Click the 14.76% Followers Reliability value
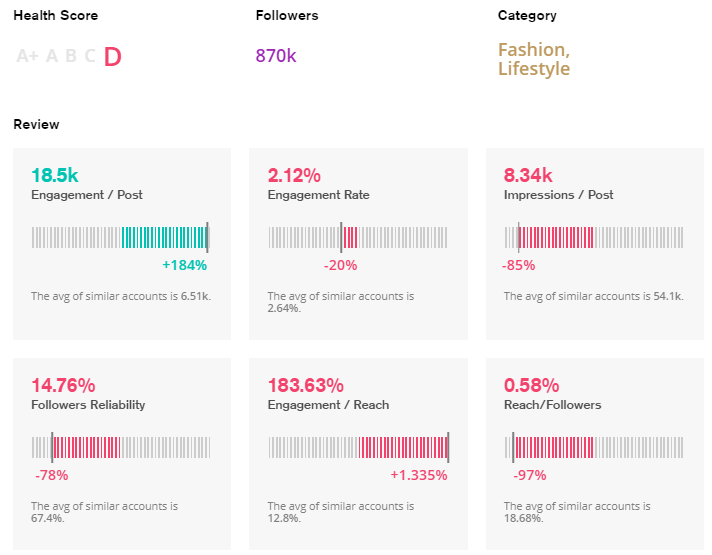712x555 pixels. (63, 386)
